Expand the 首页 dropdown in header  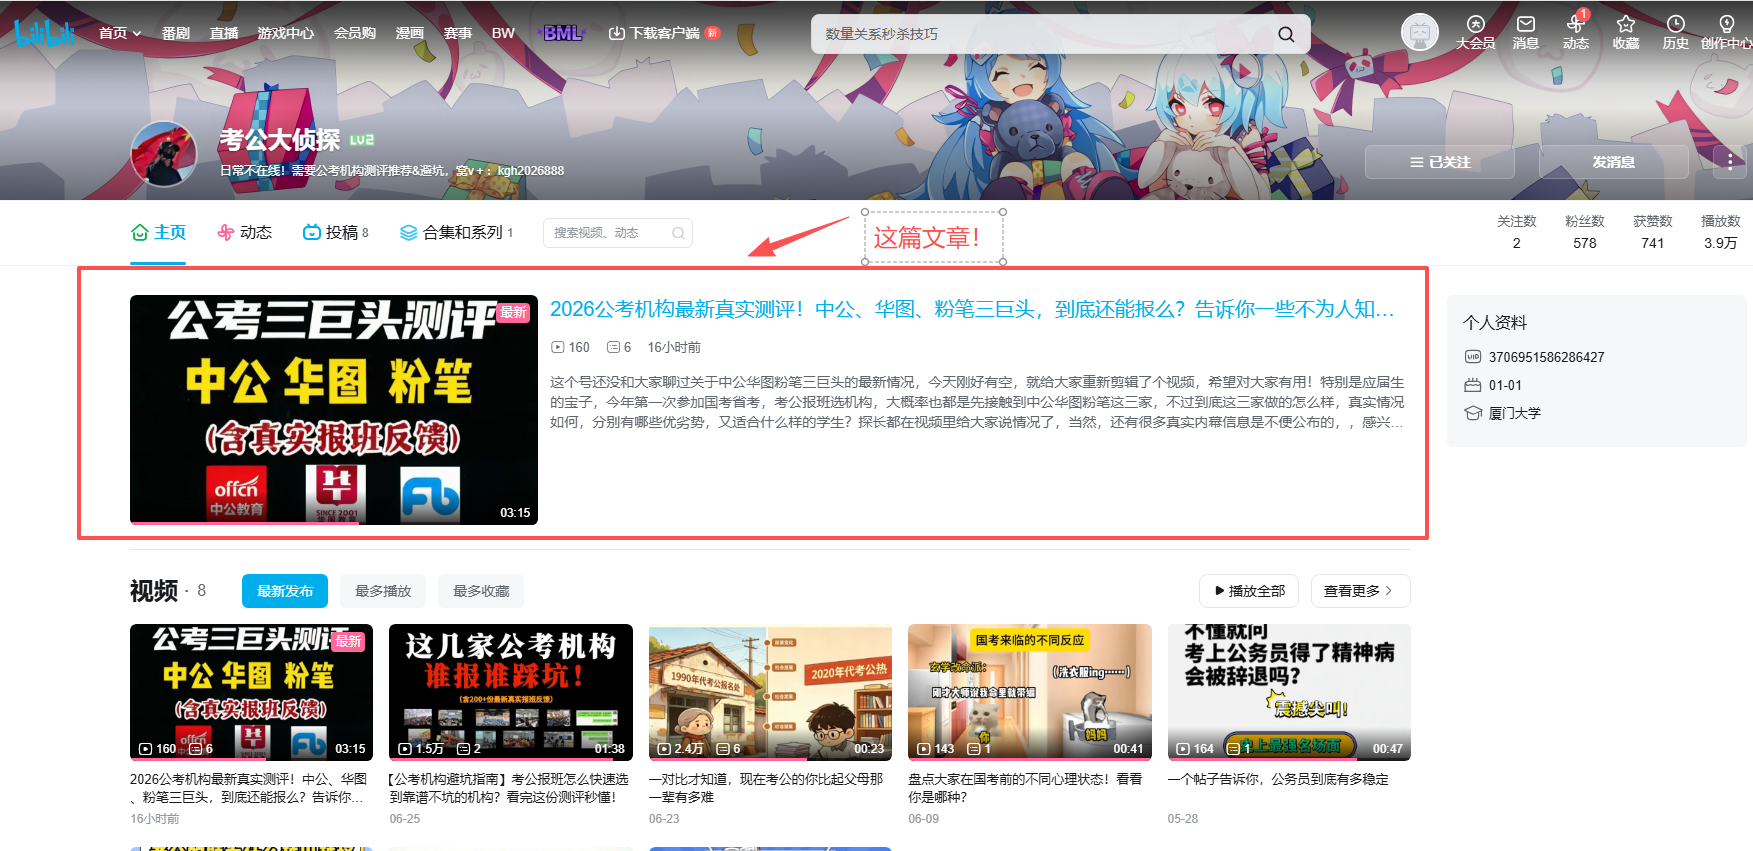[x=120, y=33]
